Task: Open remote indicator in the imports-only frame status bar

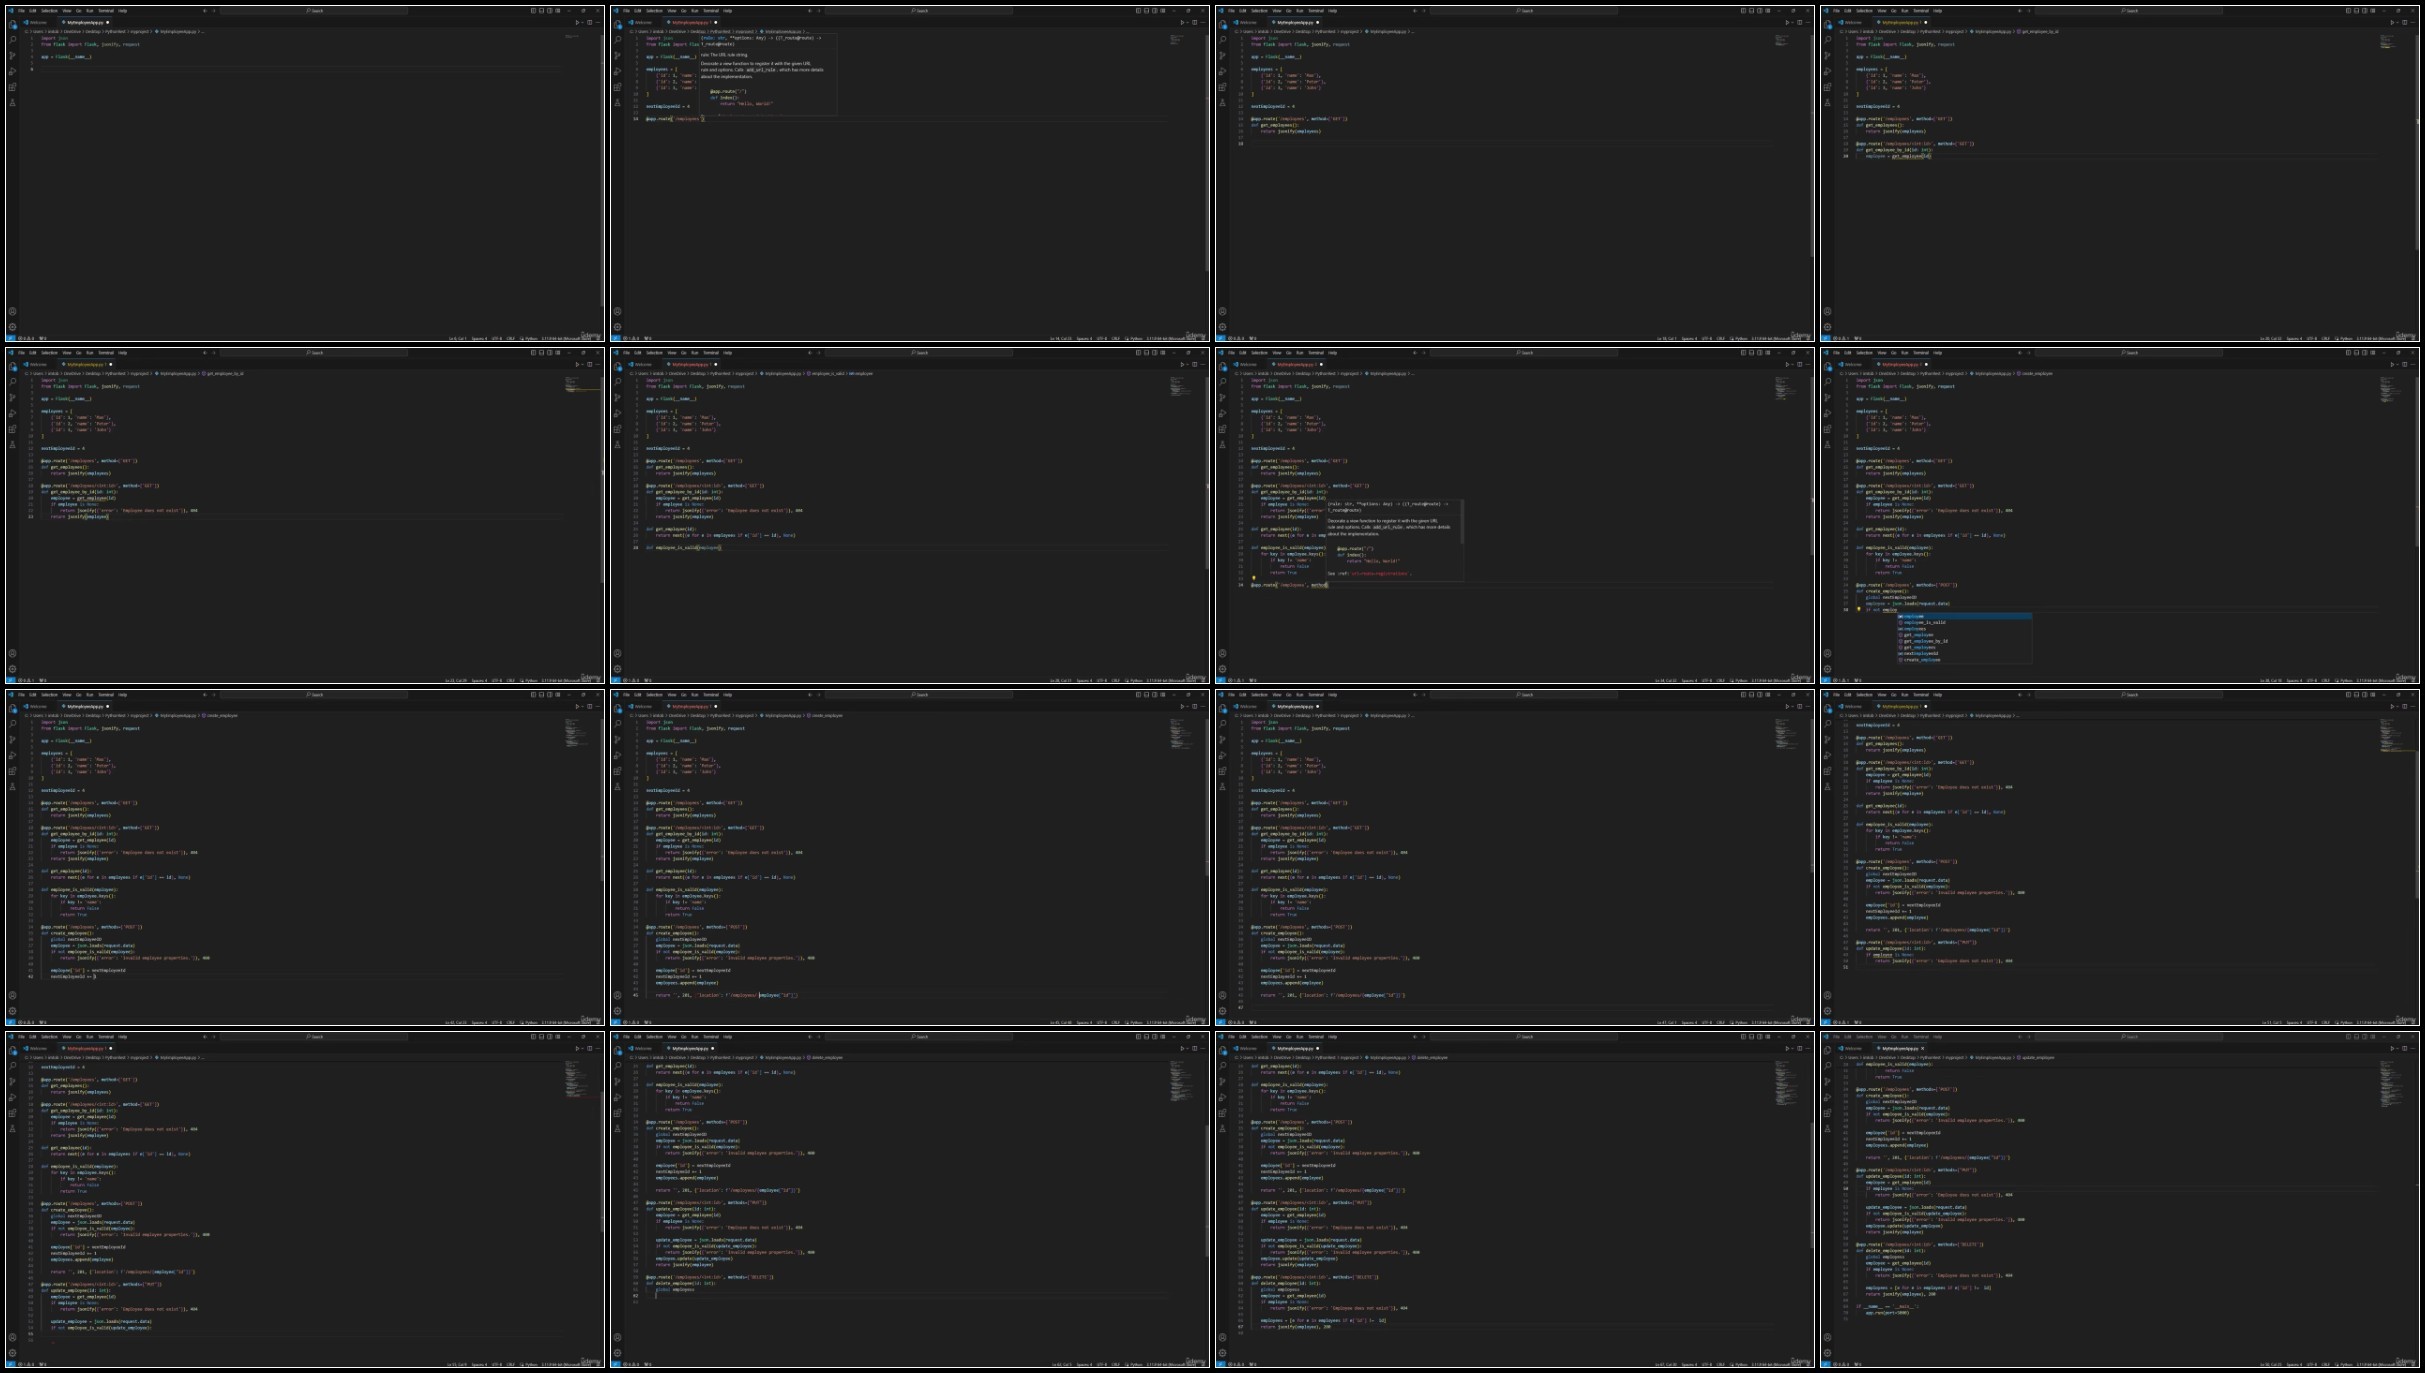Action: [x=10, y=338]
